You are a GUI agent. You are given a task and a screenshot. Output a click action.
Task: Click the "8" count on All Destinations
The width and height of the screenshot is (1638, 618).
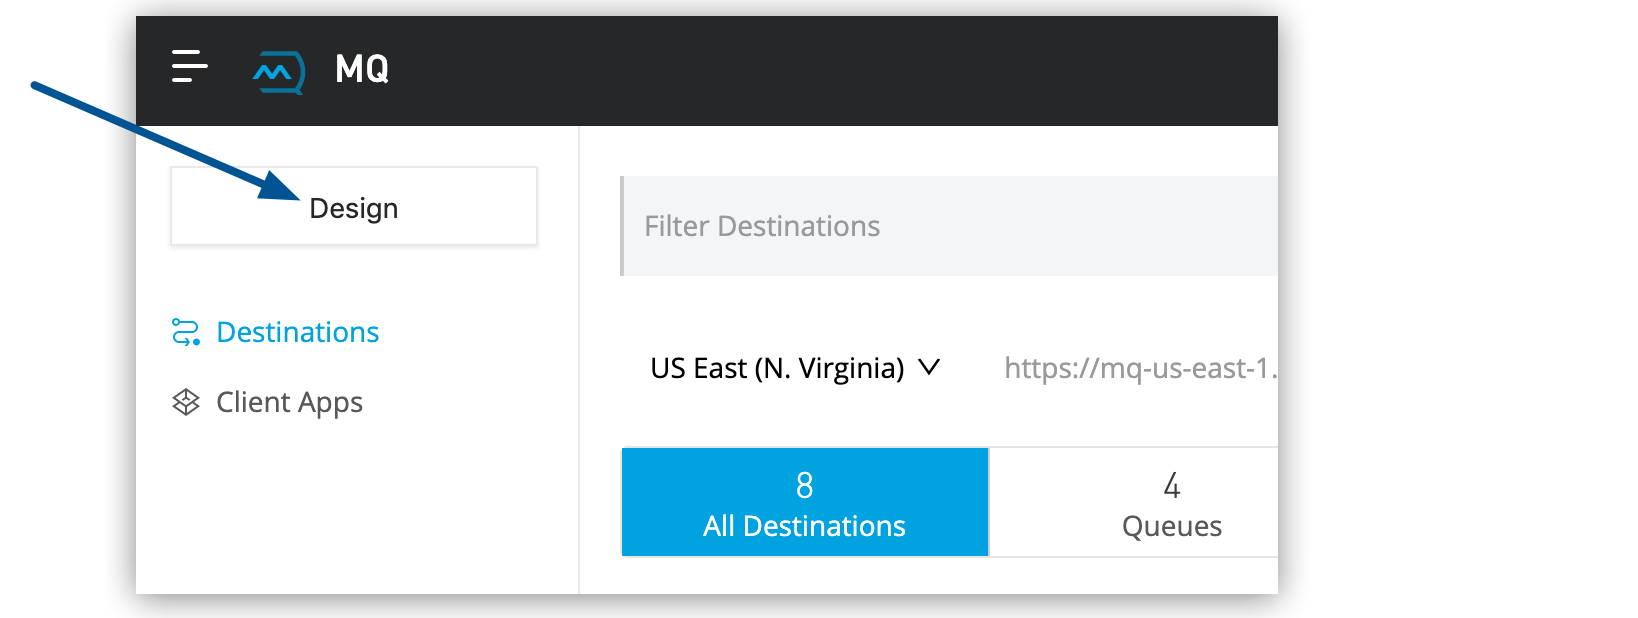[x=805, y=485]
